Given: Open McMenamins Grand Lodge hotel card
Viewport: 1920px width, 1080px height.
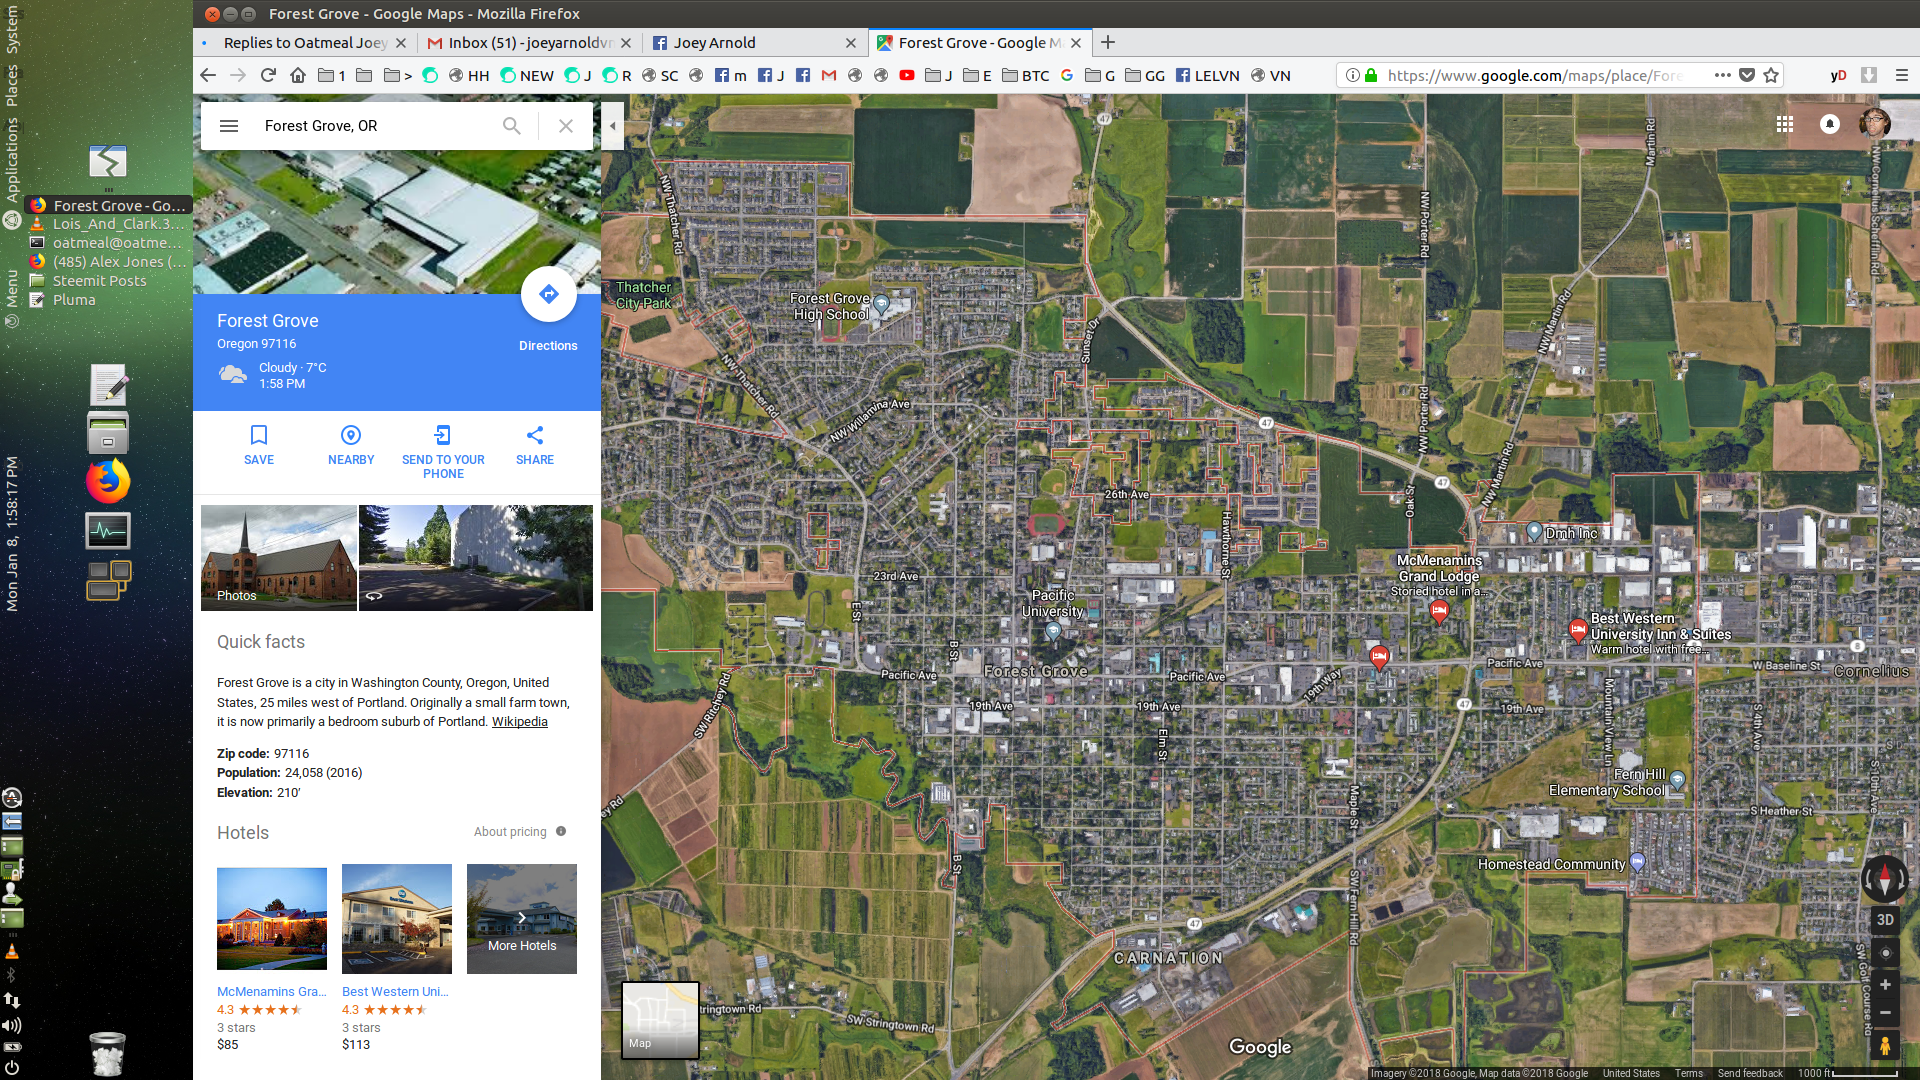Looking at the screenshot, I should (272, 918).
